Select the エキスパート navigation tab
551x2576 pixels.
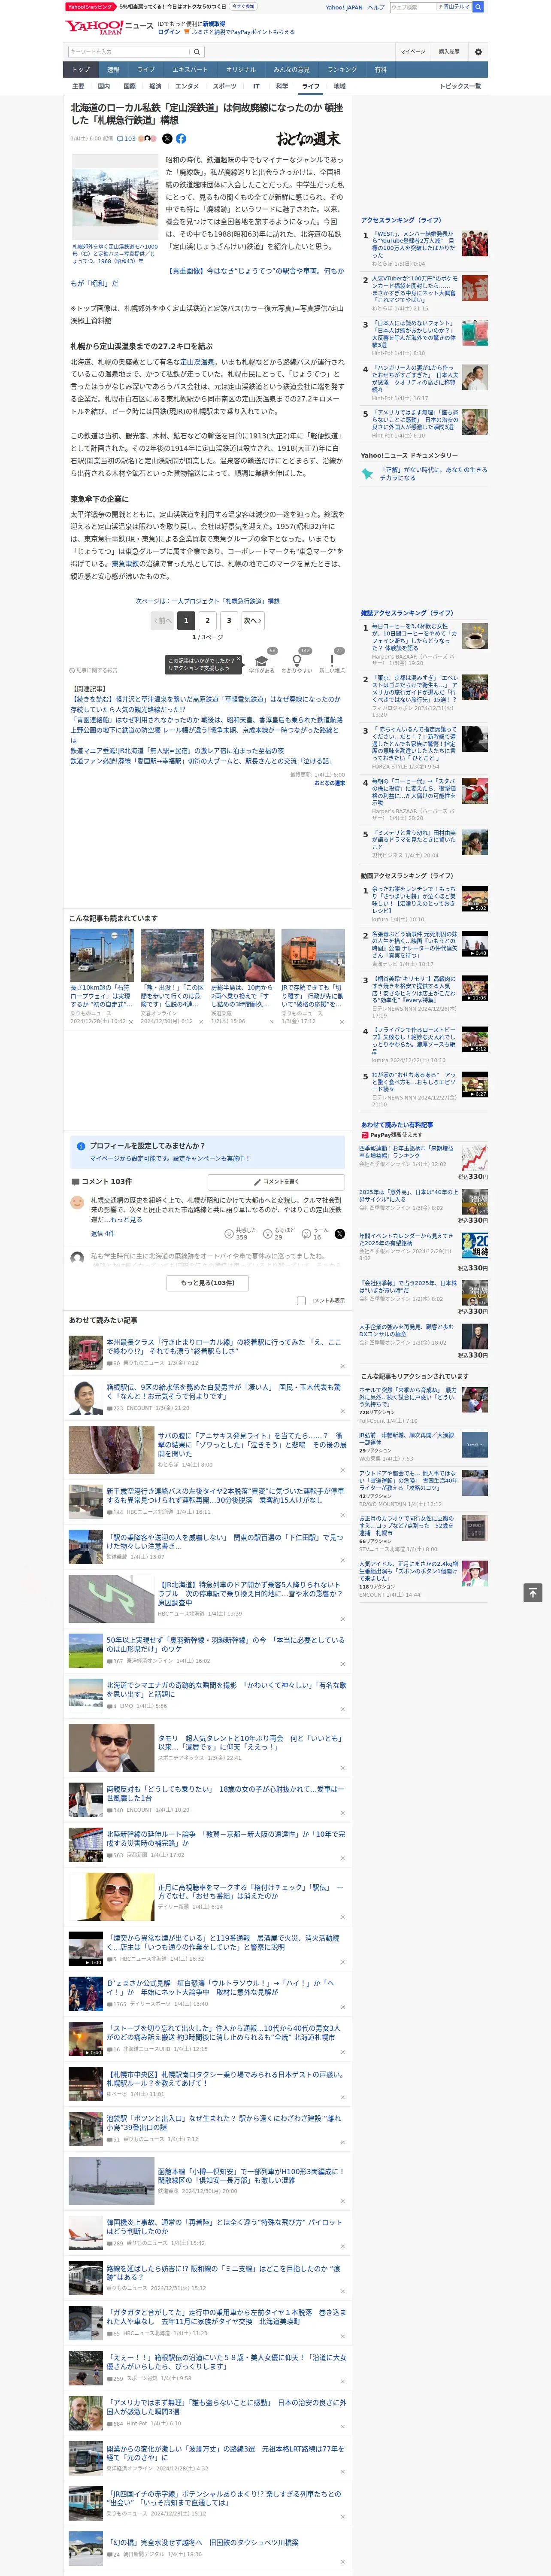pos(190,69)
